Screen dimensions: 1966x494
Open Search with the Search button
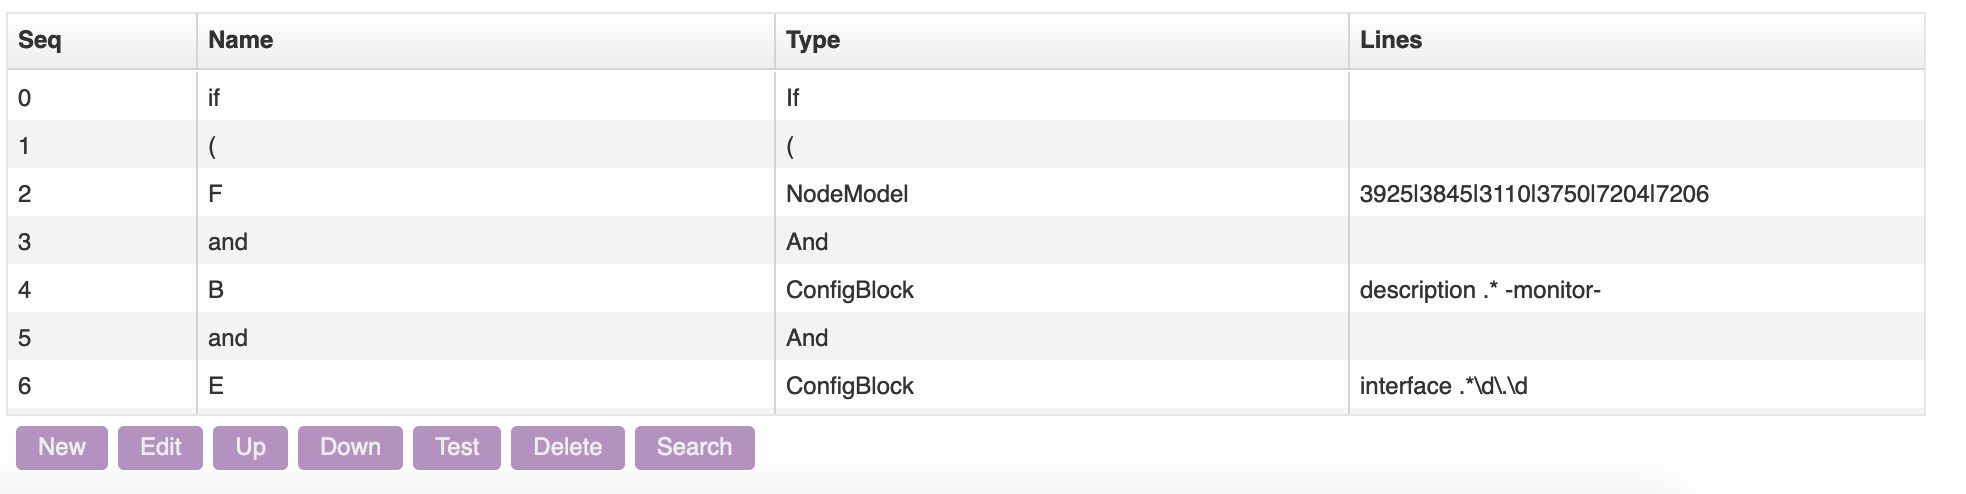point(694,447)
